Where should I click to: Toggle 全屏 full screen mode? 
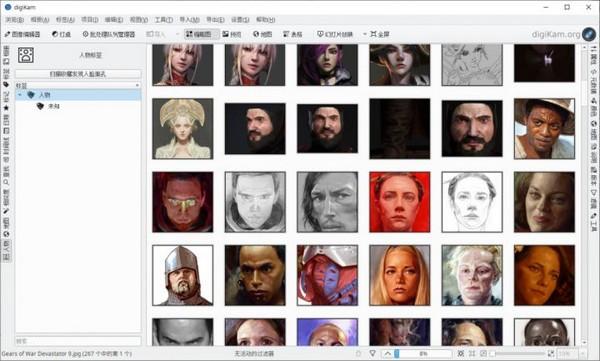(x=380, y=34)
